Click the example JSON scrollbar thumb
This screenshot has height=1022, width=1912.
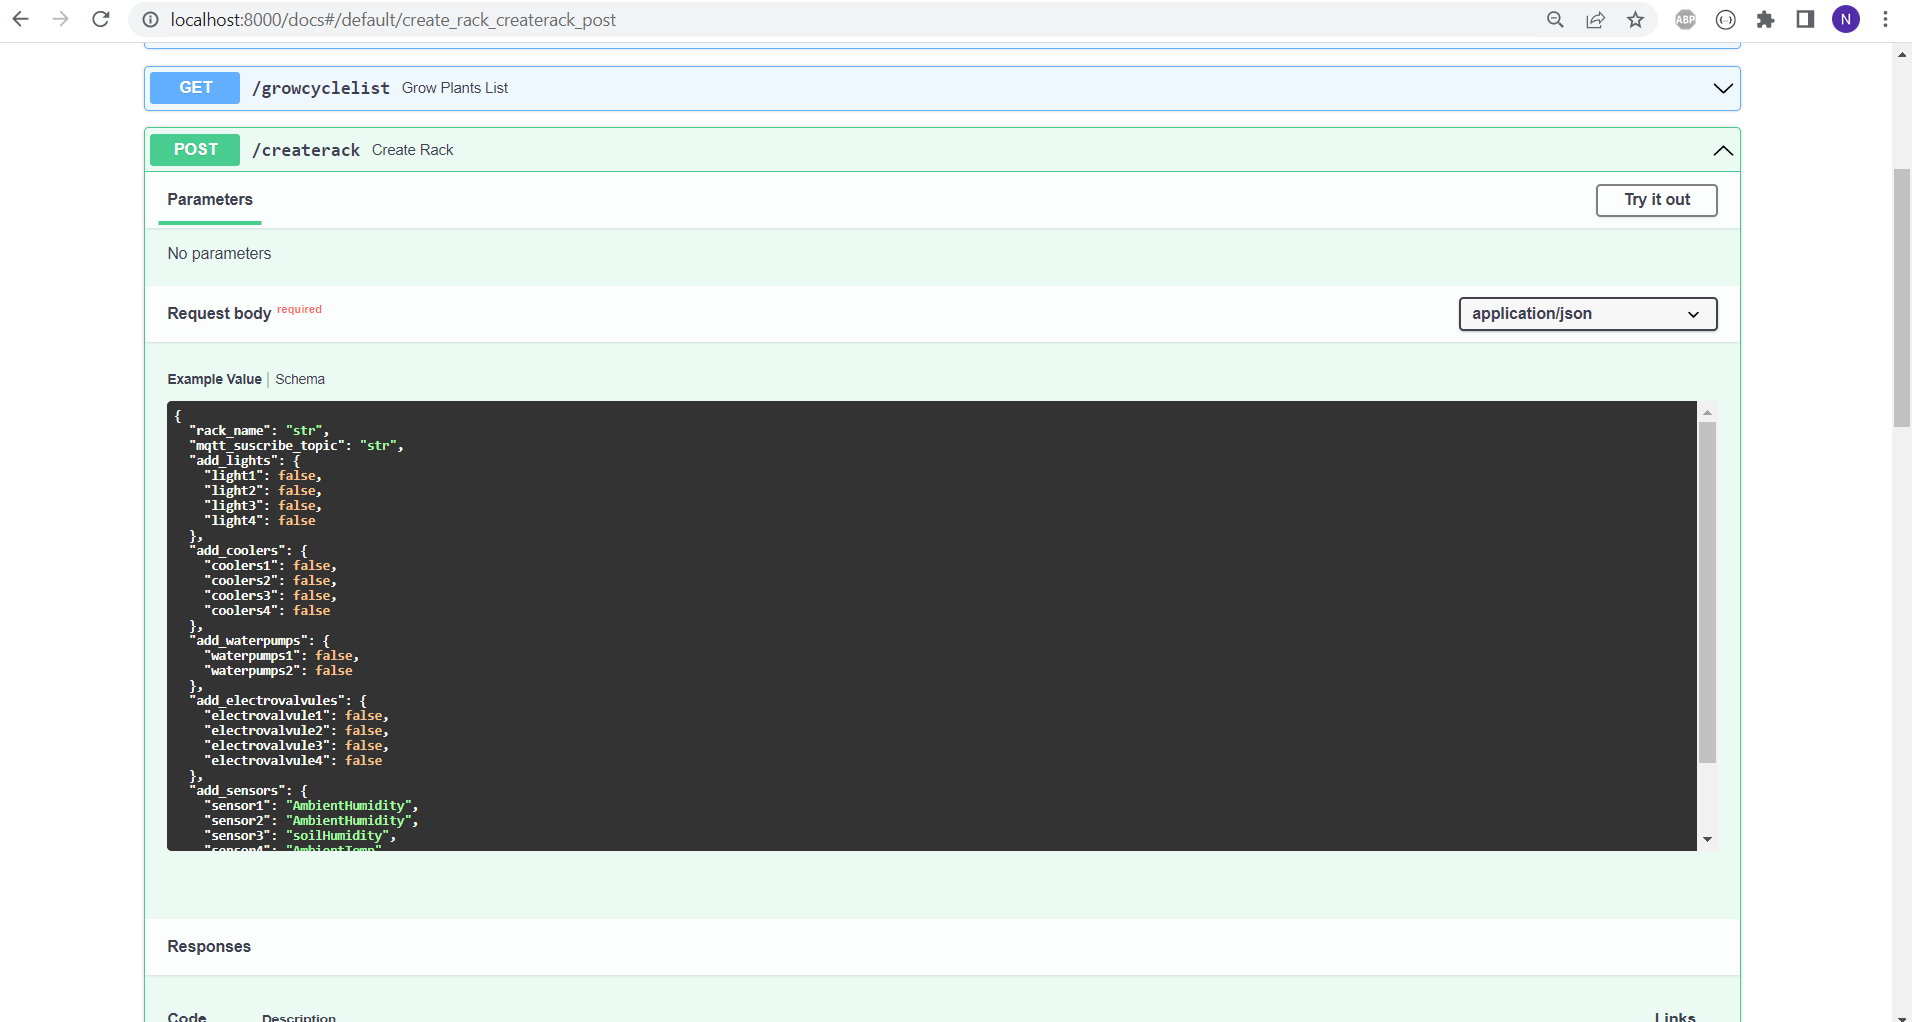pos(1707,590)
